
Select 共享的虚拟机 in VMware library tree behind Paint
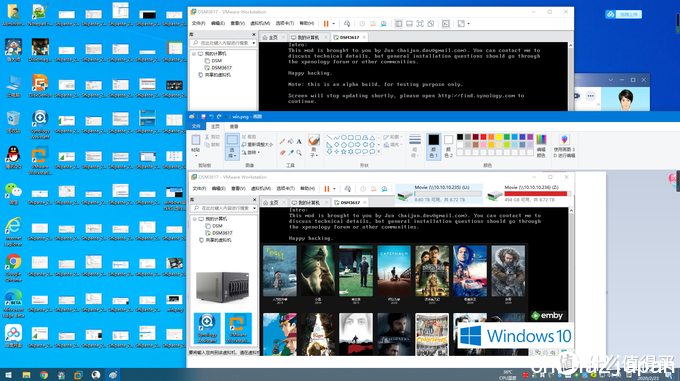click(x=218, y=75)
